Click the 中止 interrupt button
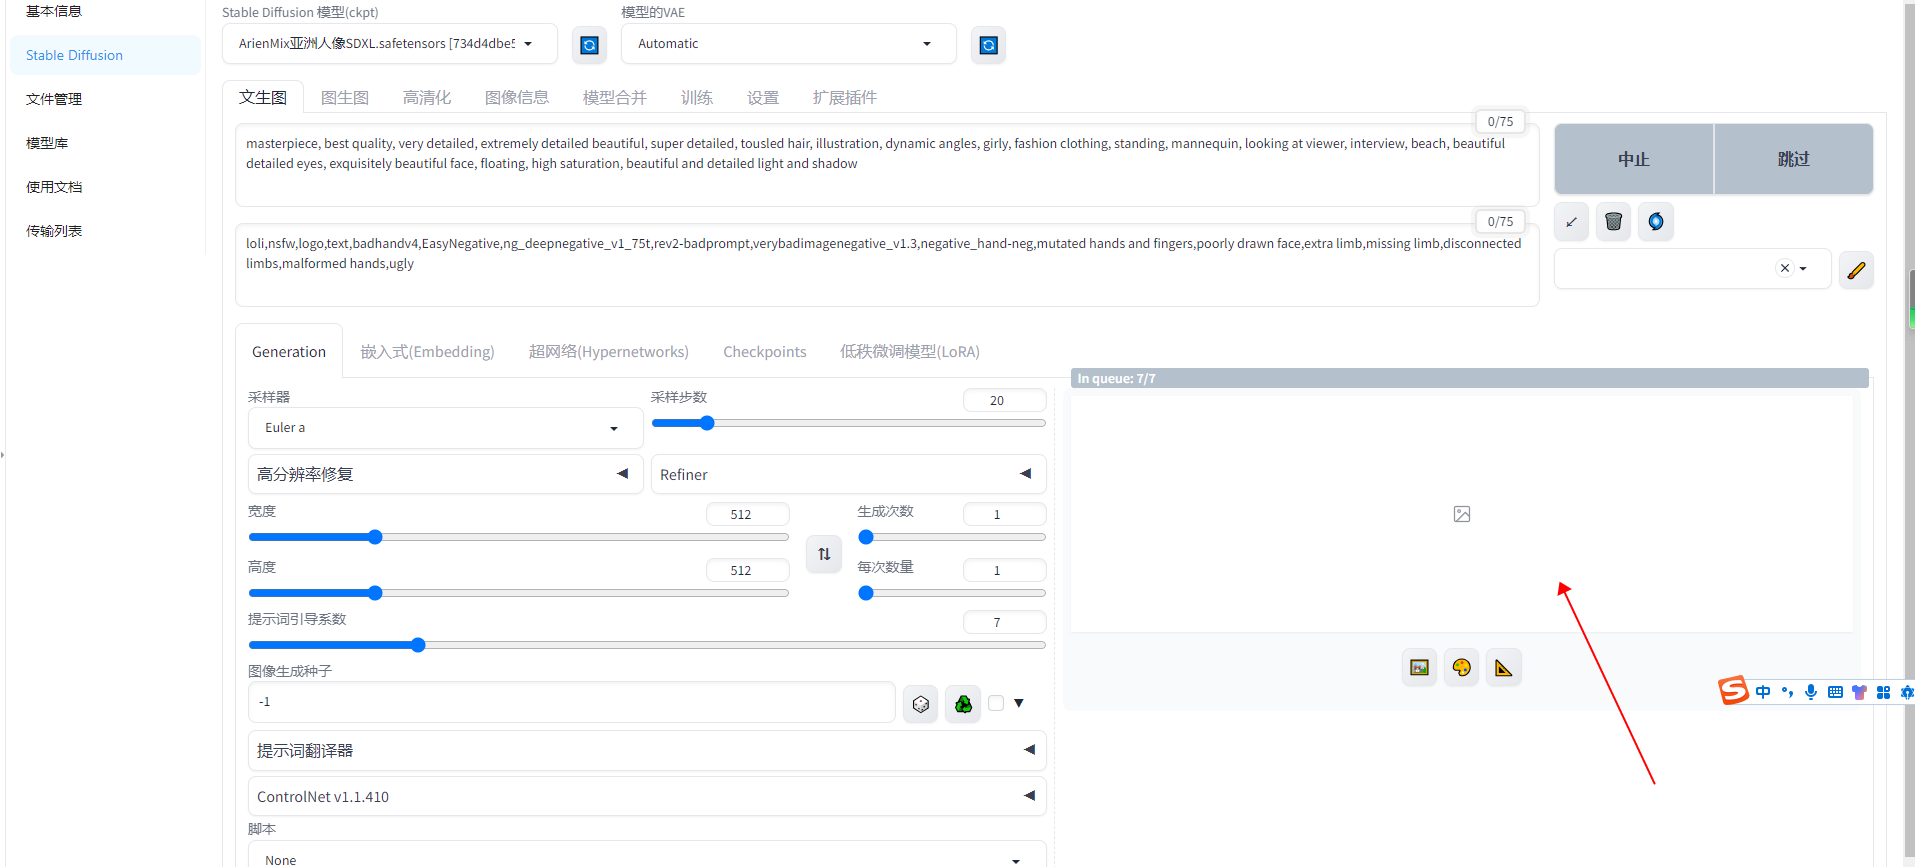 pos(1634,159)
